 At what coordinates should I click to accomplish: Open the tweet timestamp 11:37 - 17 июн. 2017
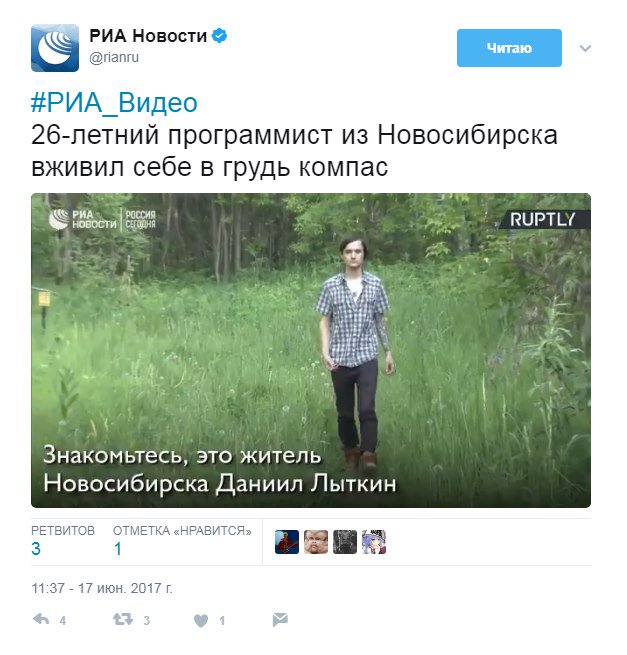(x=102, y=588)
